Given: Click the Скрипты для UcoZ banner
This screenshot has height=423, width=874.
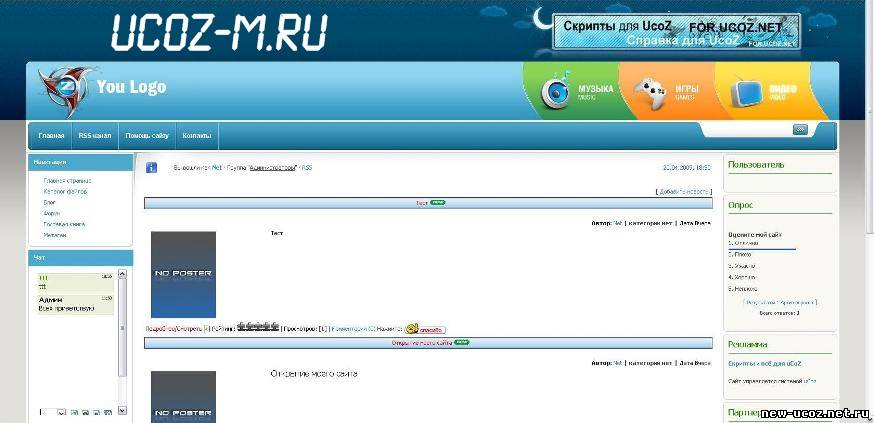Looking at the screenshot, I should coord(676,31).
